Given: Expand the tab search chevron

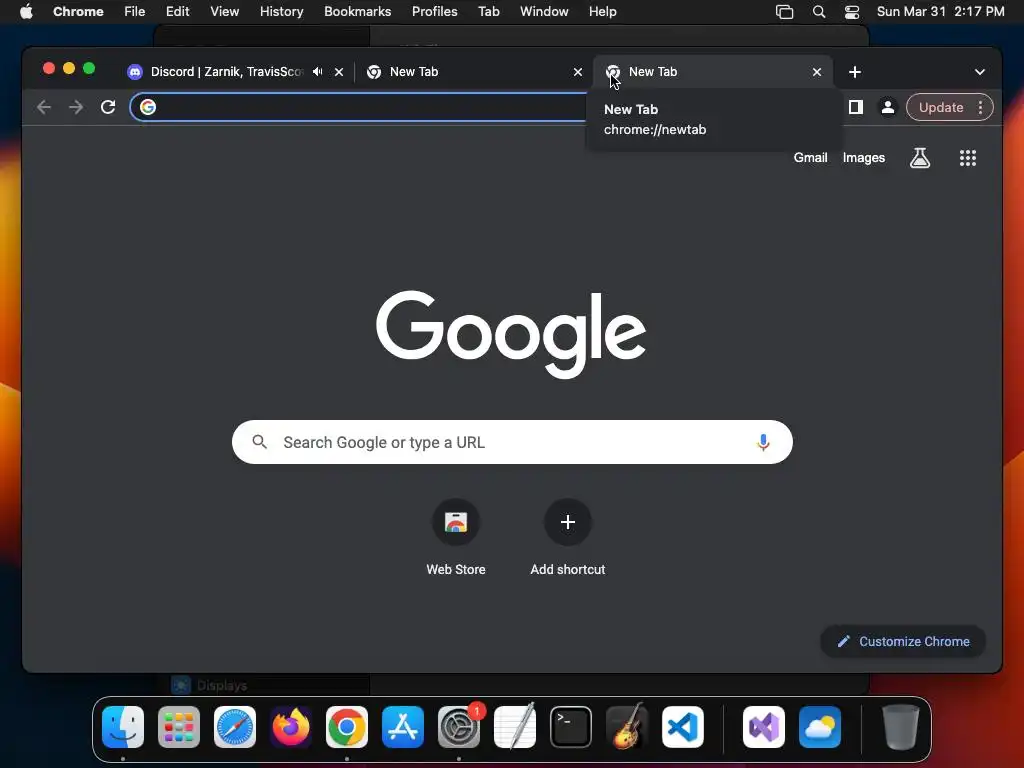Looking at the screenshot, I should tap(980, 72).
